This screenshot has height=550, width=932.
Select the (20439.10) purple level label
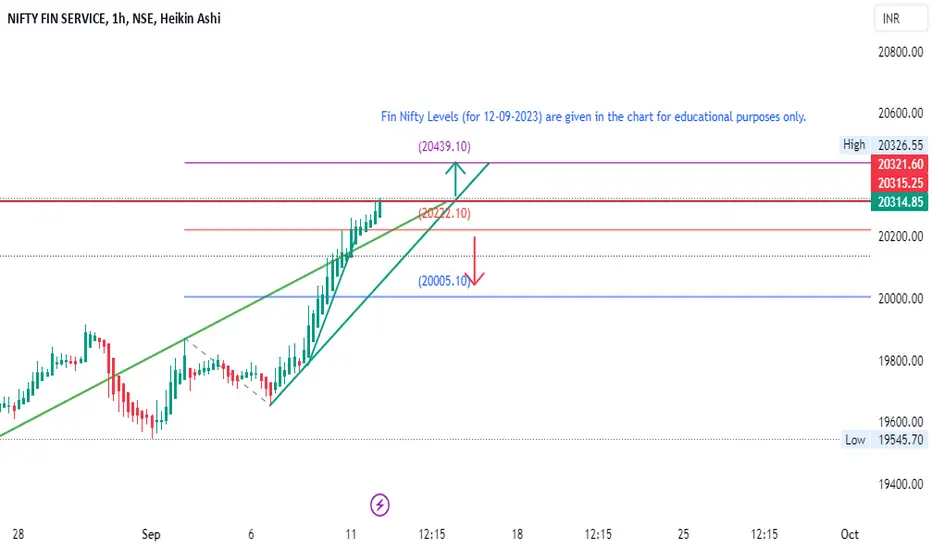pyautogui.click(x=444, y=146)
